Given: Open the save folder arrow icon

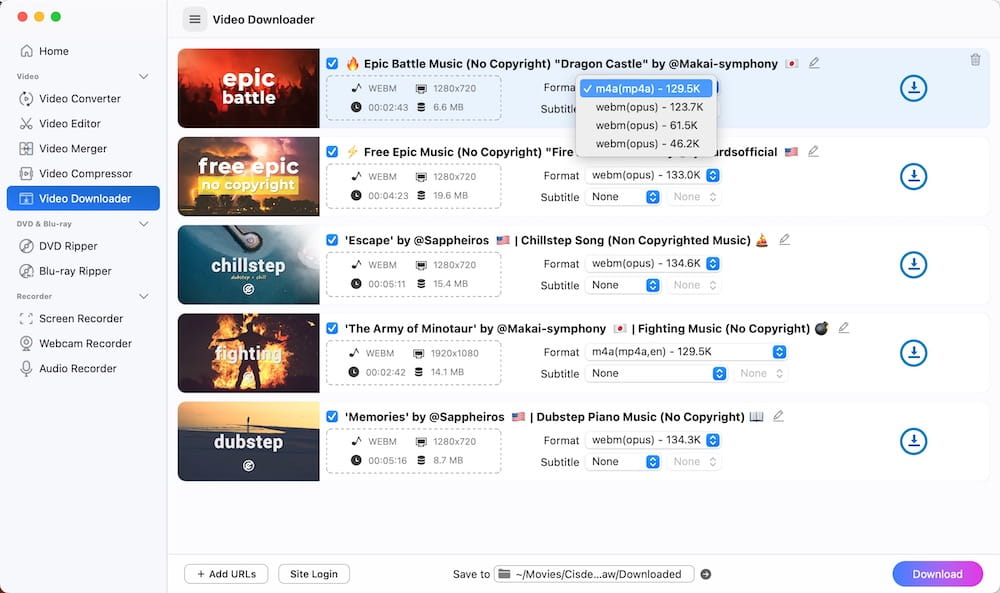Looking at the screenshot, I should tap(705, 574).
